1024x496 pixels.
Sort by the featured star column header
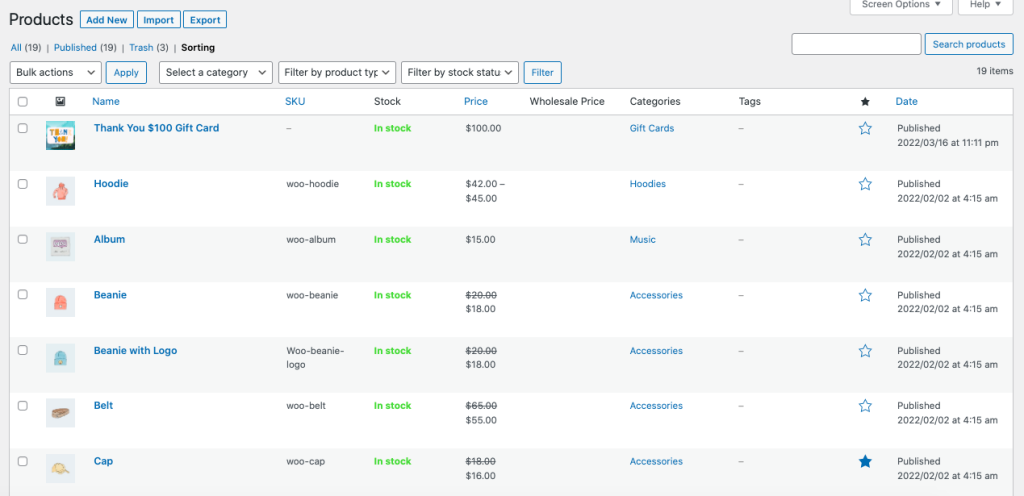tap(865, 102)
